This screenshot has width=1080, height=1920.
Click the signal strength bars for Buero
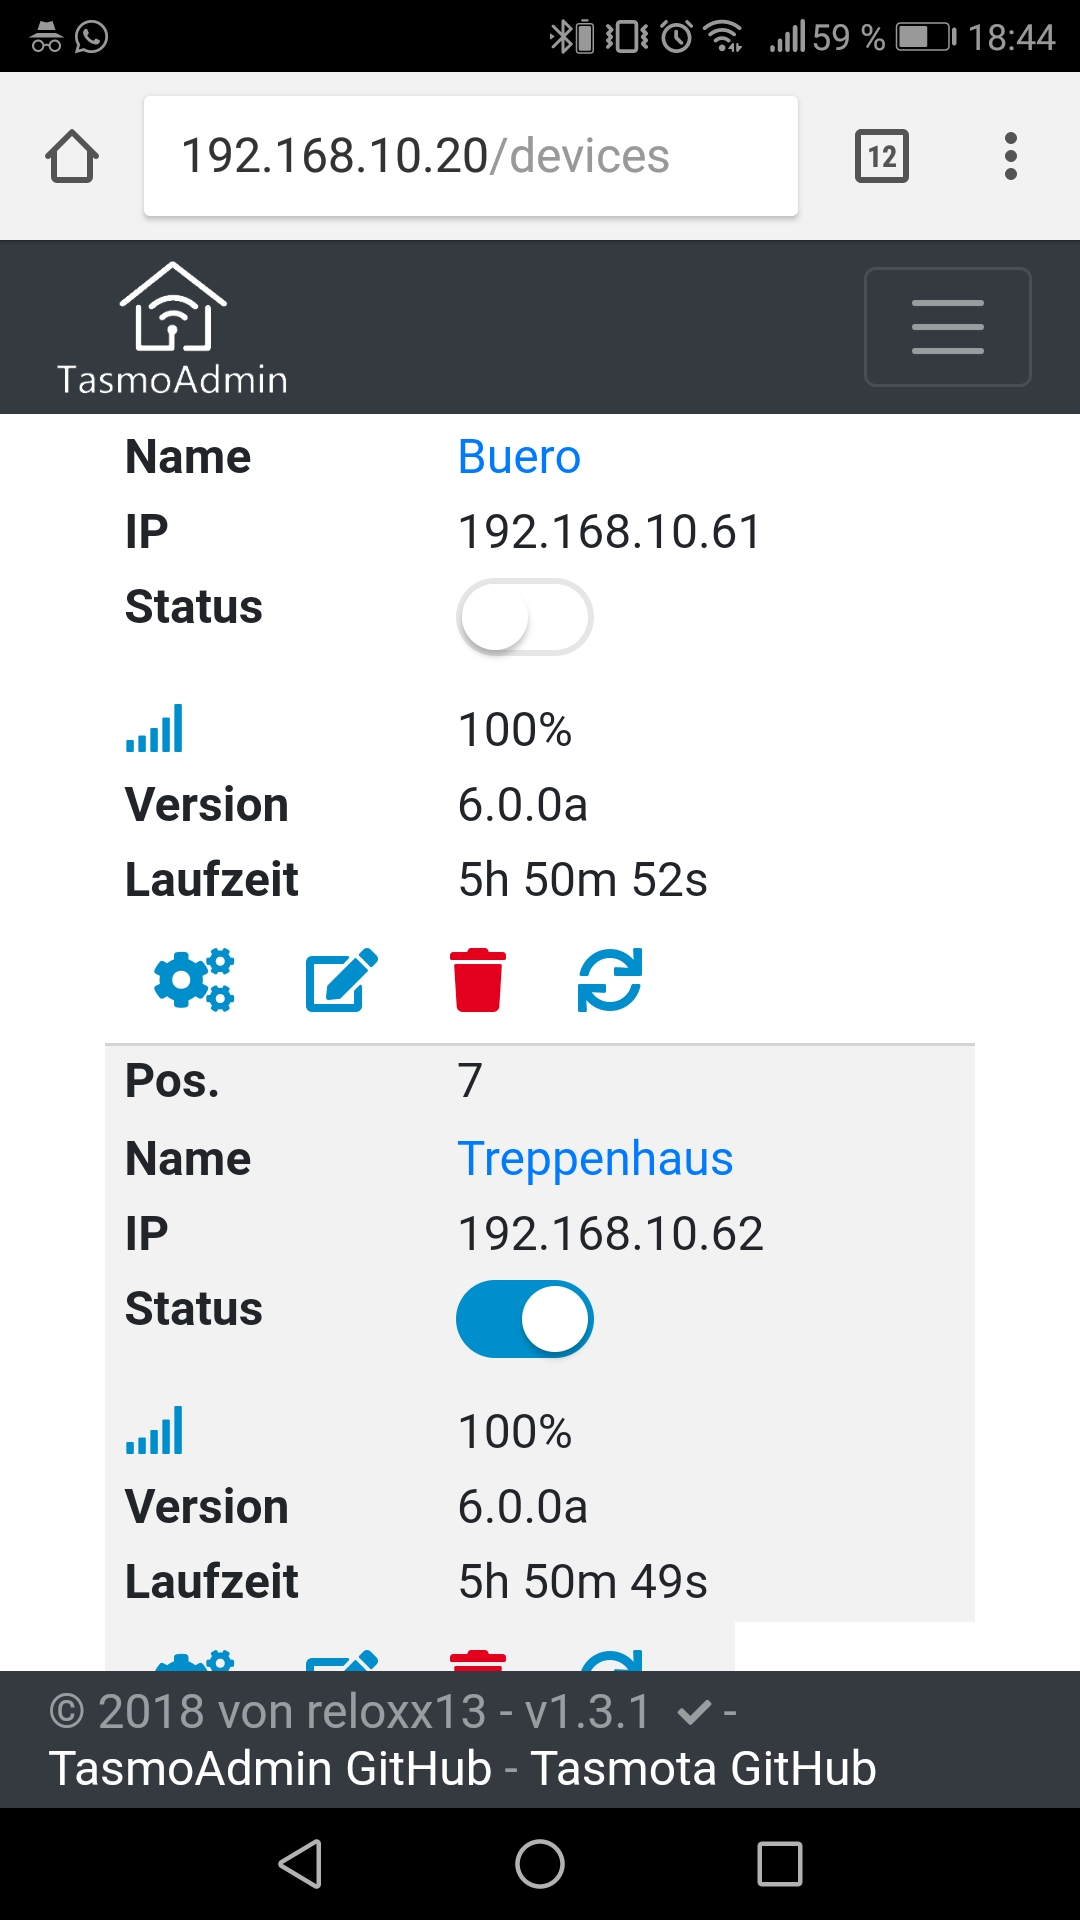click(x=152, y=728)
